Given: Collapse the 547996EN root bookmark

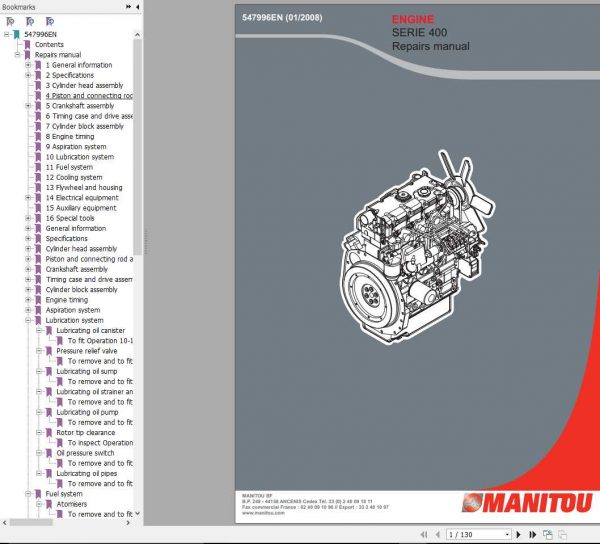Looking at the screenshot, I should (7, 34).
